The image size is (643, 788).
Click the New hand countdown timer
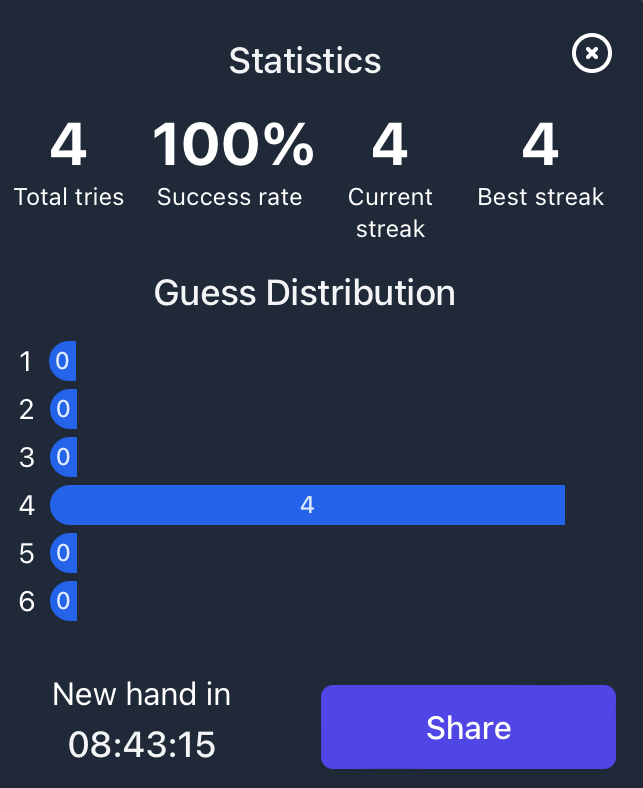click(142, 744)
